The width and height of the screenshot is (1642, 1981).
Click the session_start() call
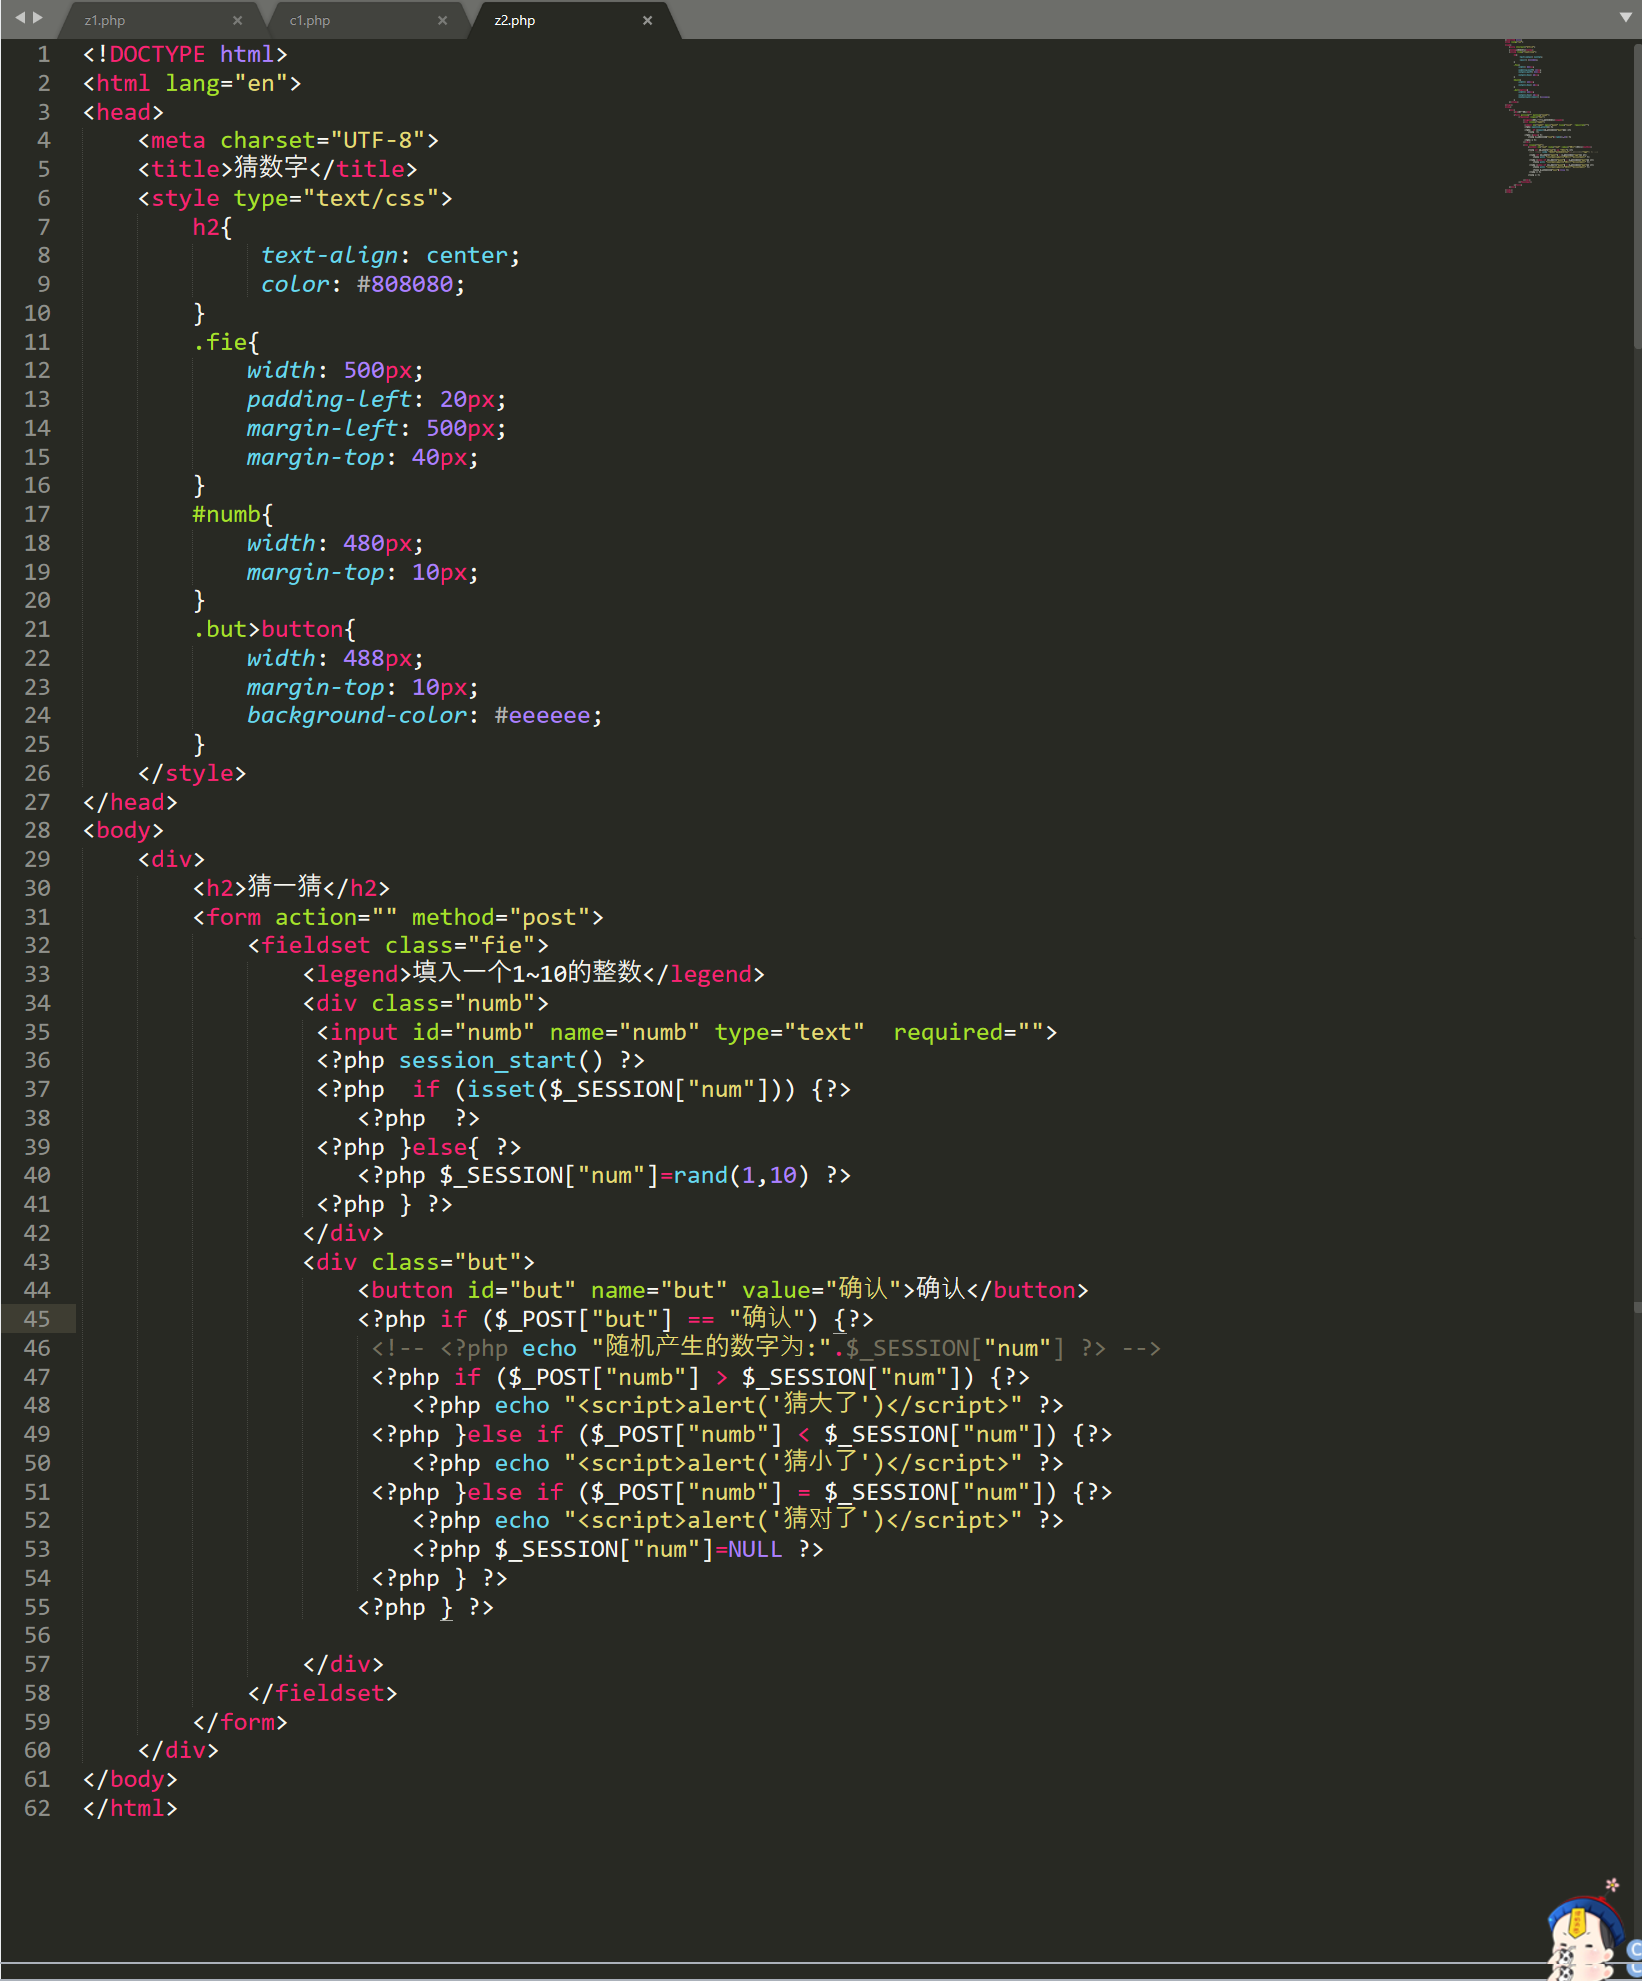point(501,1060)
